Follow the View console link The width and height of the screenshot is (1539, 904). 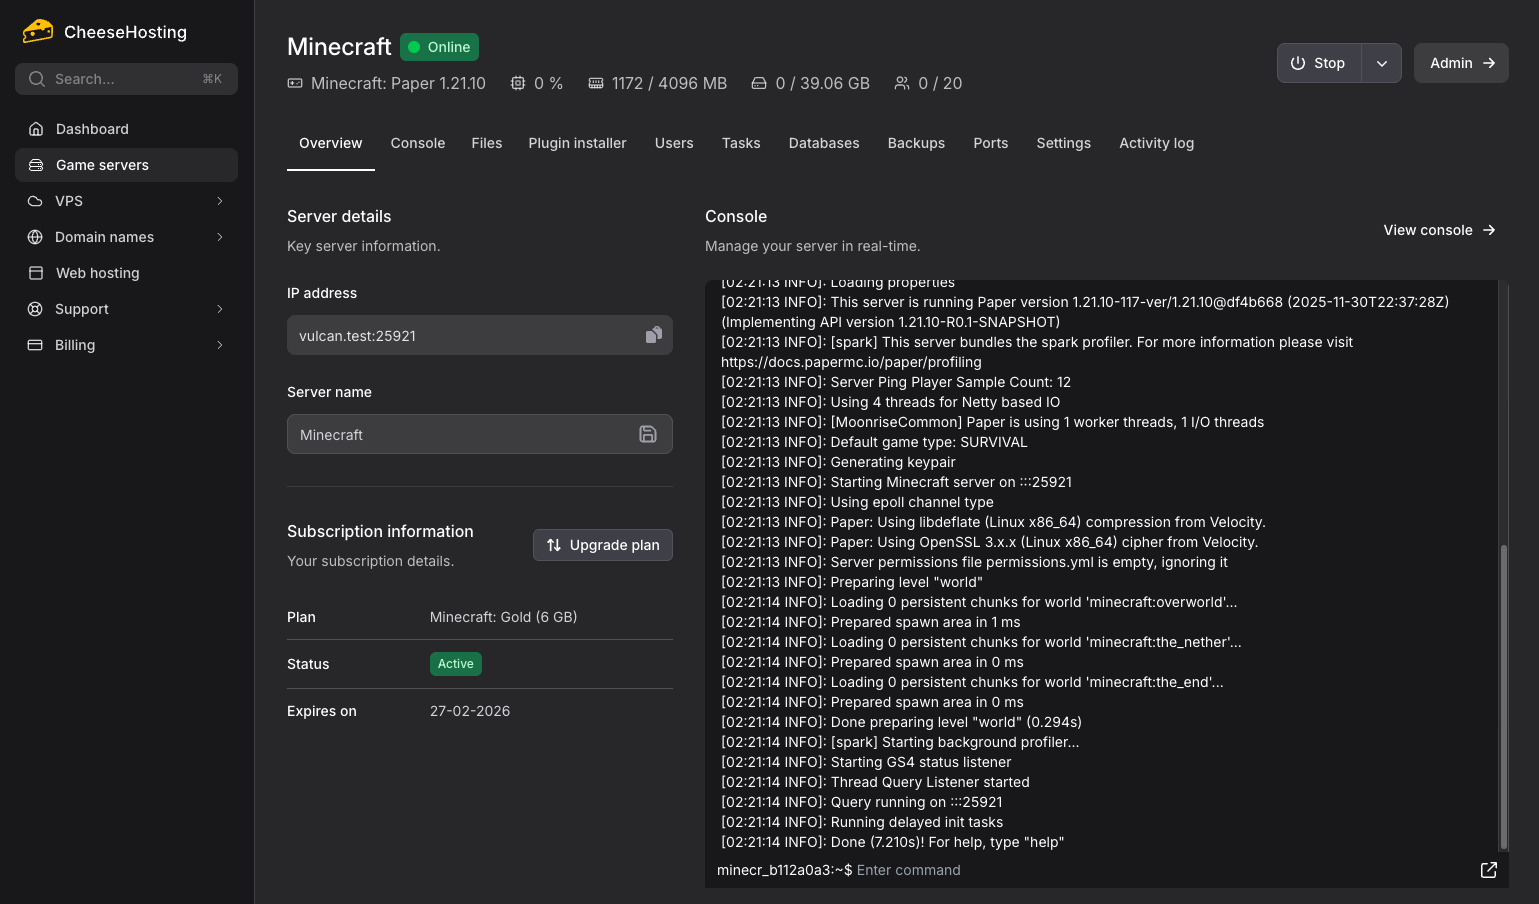[x=1438, y=230]
